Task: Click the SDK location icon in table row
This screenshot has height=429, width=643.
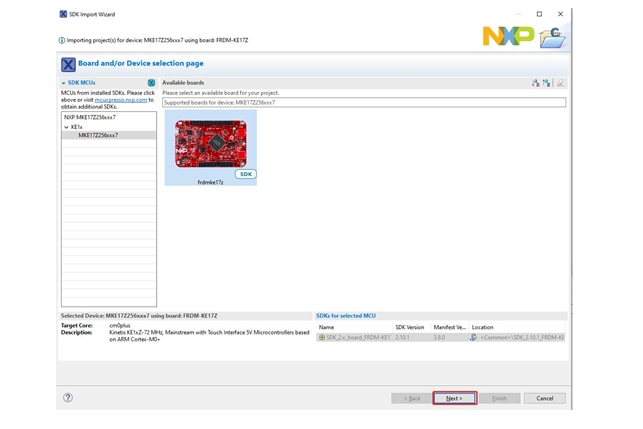Action: click(x=473, y=337)
